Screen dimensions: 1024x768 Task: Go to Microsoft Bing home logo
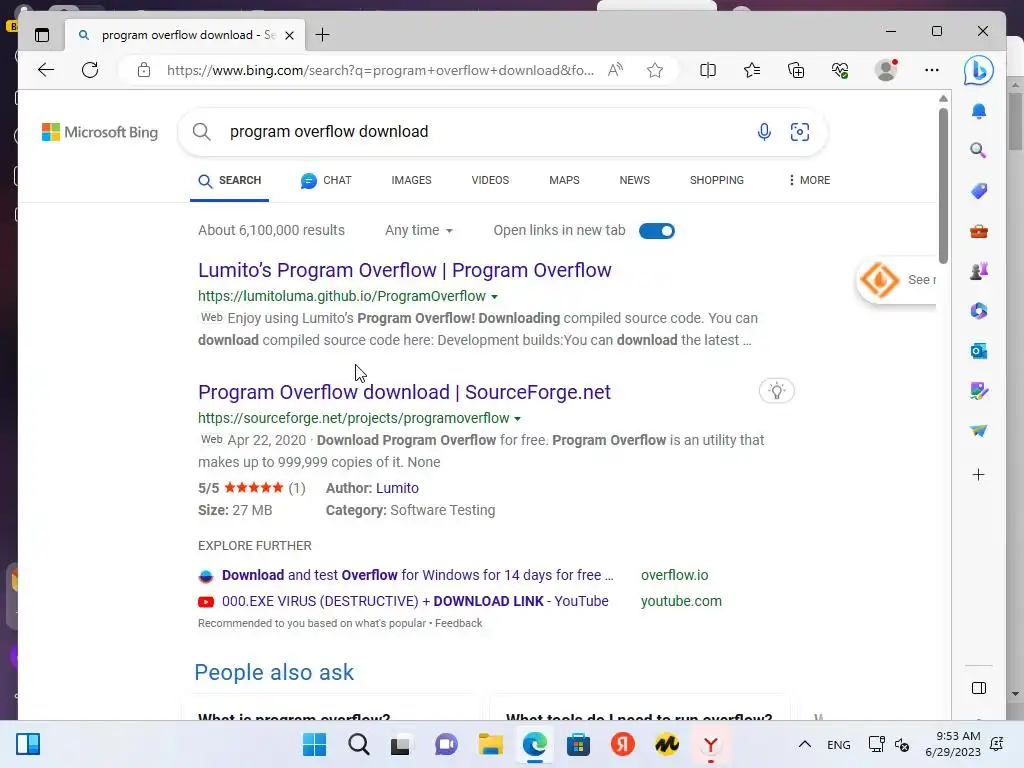pyautogui.click(x=100, y=132)
